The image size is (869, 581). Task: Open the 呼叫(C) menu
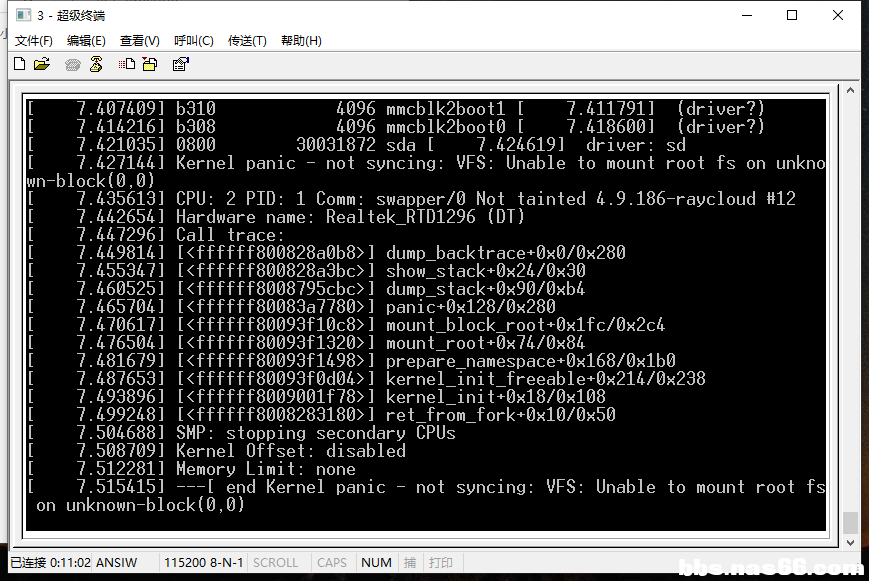[193, 40]
